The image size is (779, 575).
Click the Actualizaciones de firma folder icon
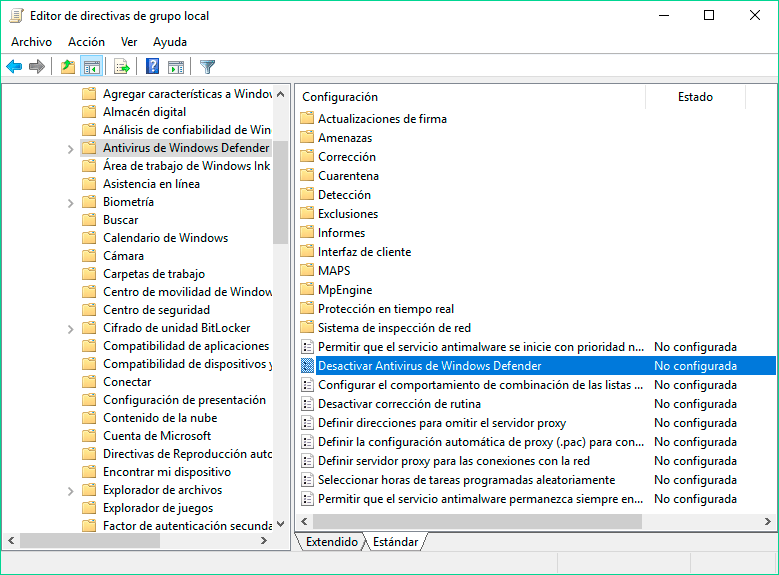[x=308, y=118]
